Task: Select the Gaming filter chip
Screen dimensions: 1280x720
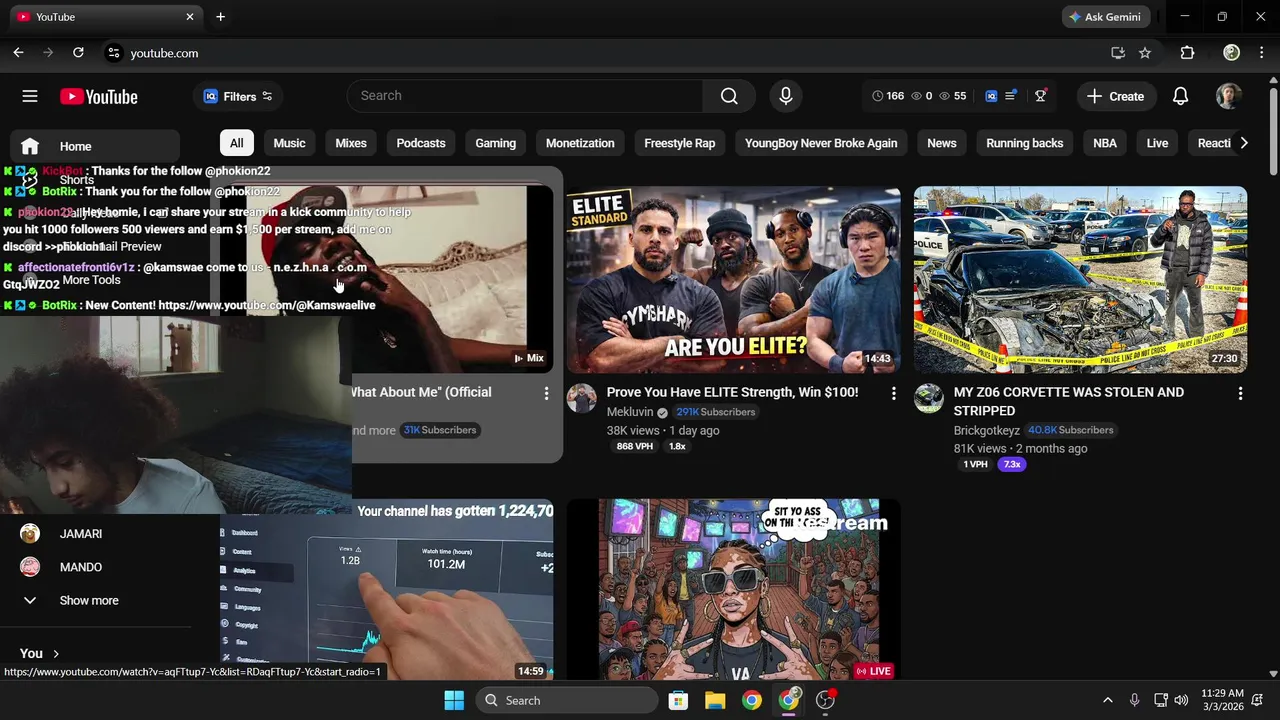Action: coord(495,143)
